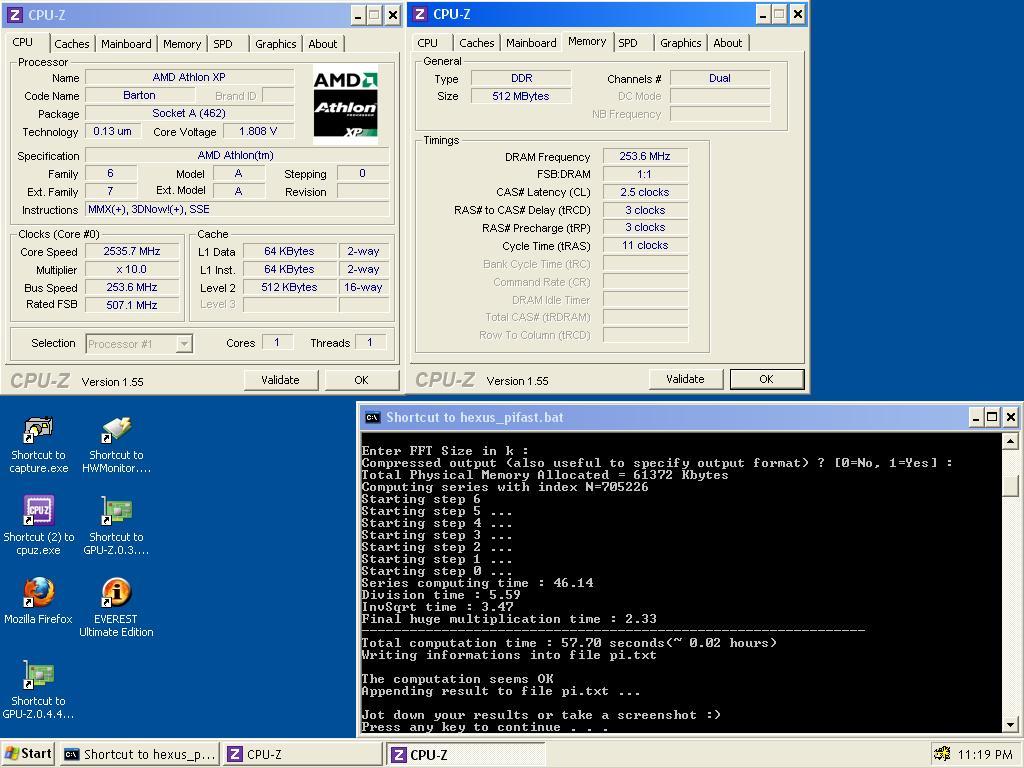Launch Shortcut (2) to cpuz.exe icon

(x=39, y=526)
